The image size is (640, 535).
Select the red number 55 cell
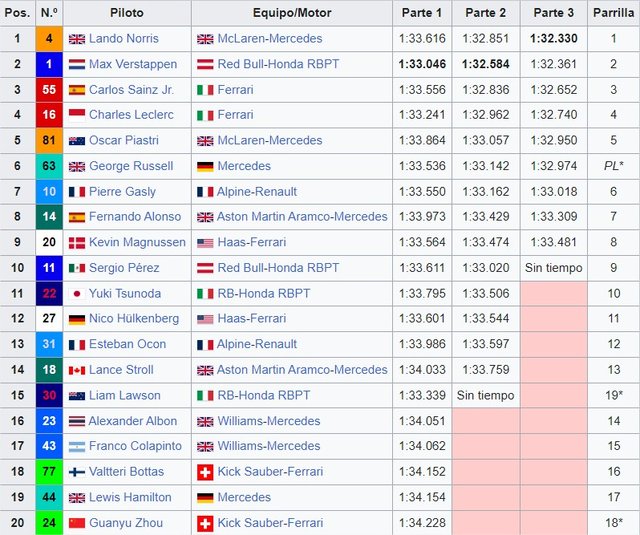pyautogui.click(x=49, y=89)
